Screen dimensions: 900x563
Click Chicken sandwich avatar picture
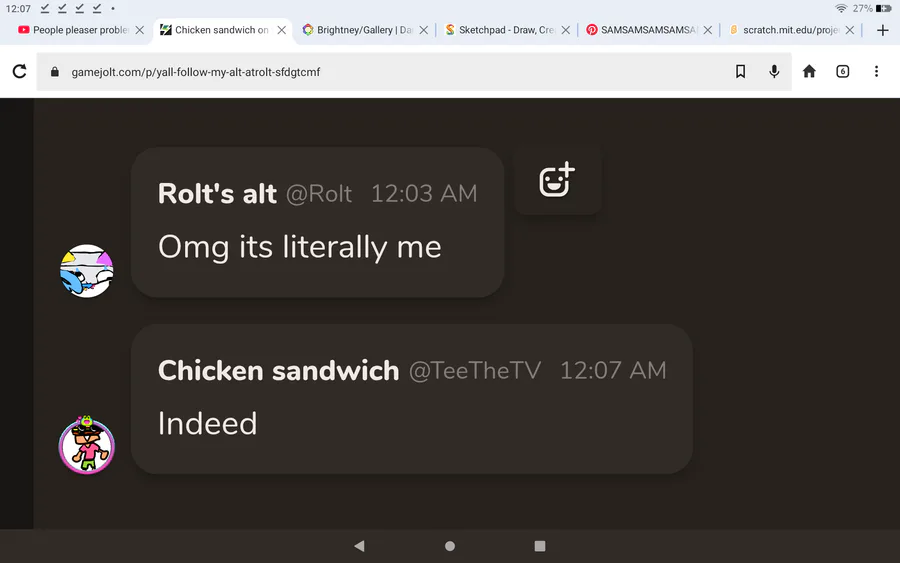87,445
